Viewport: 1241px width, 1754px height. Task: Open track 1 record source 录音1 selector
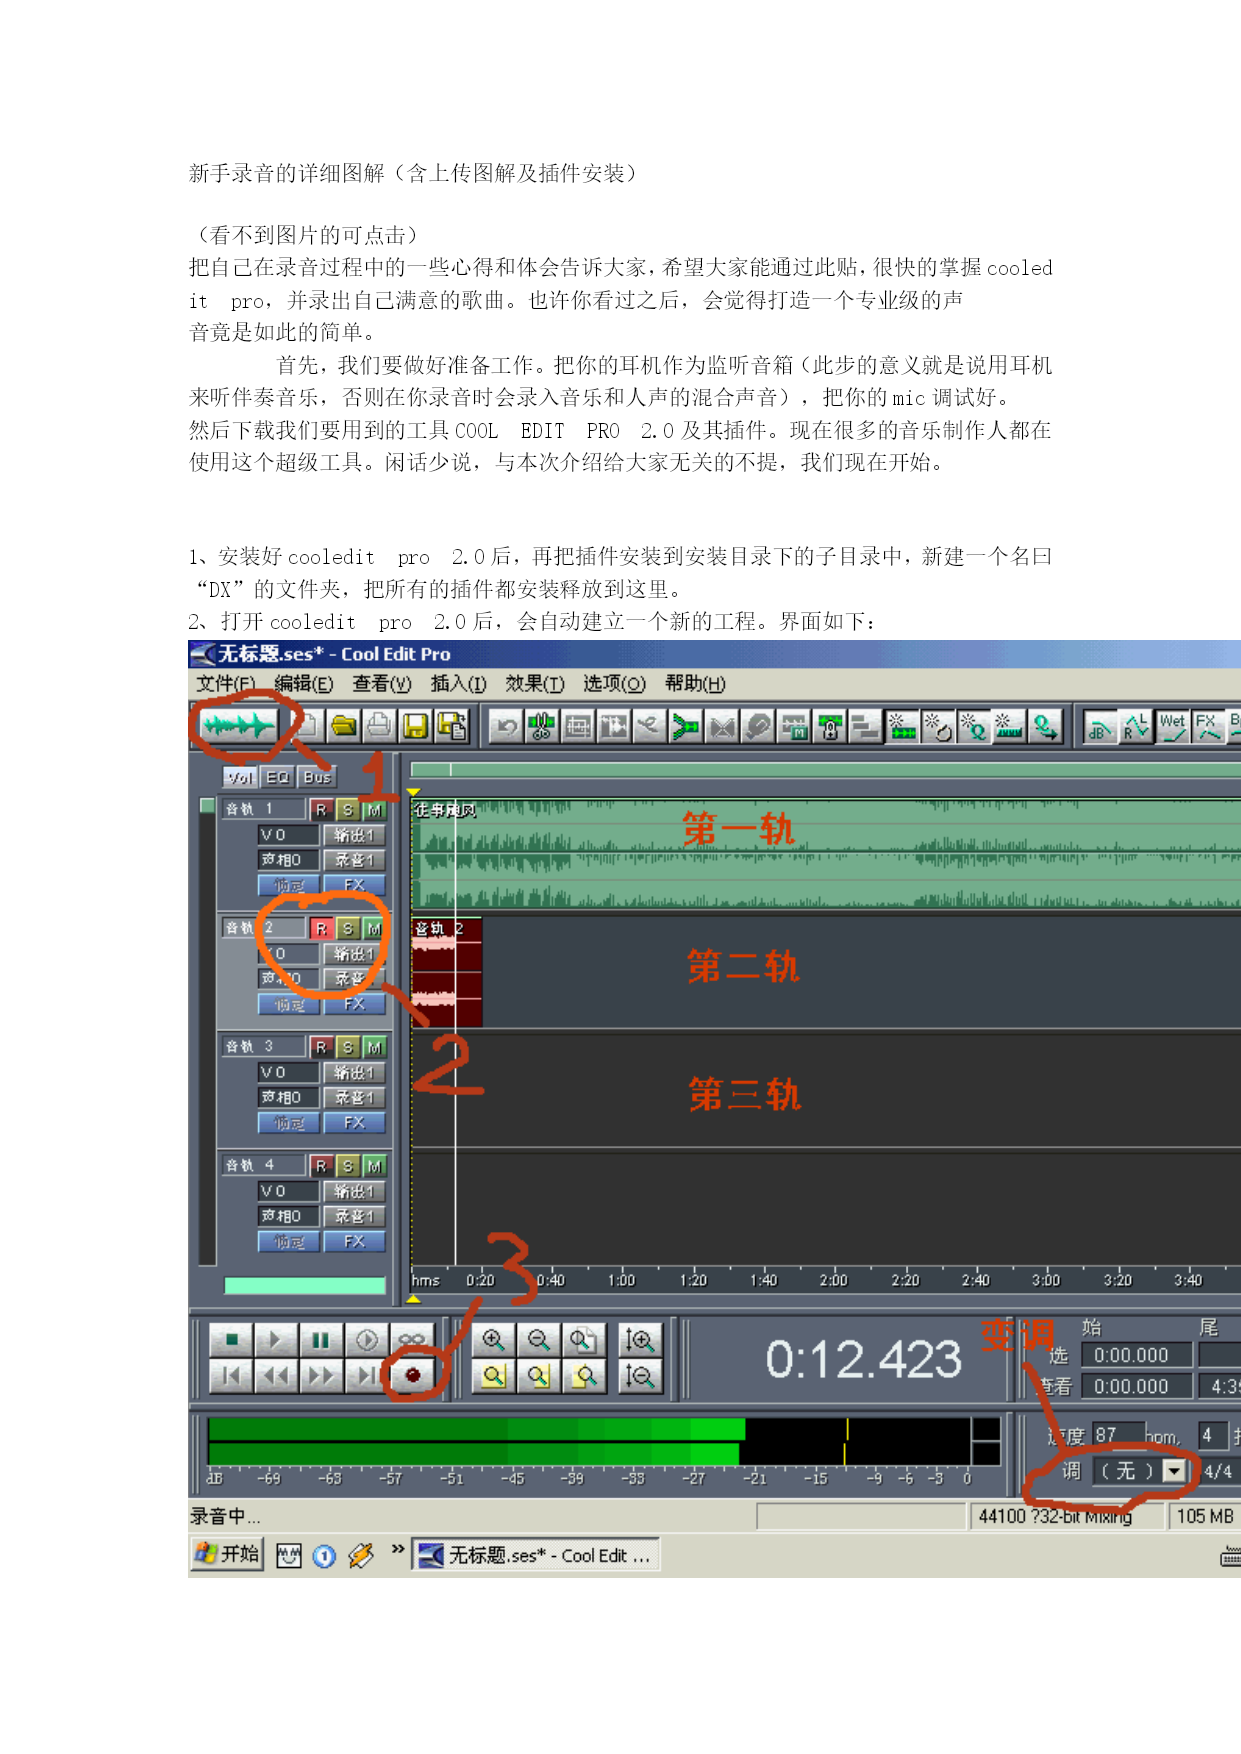click(354, 860)
